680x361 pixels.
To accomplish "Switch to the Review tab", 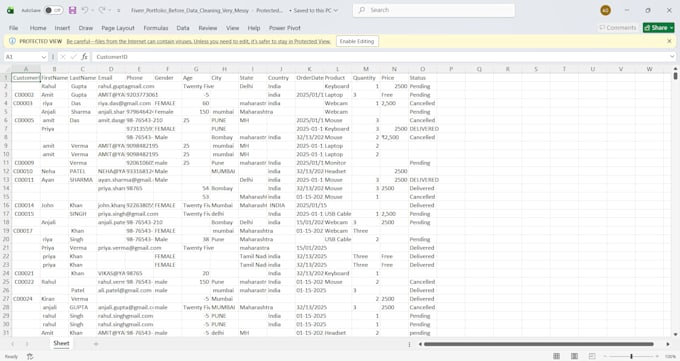I will coord(208,28).
